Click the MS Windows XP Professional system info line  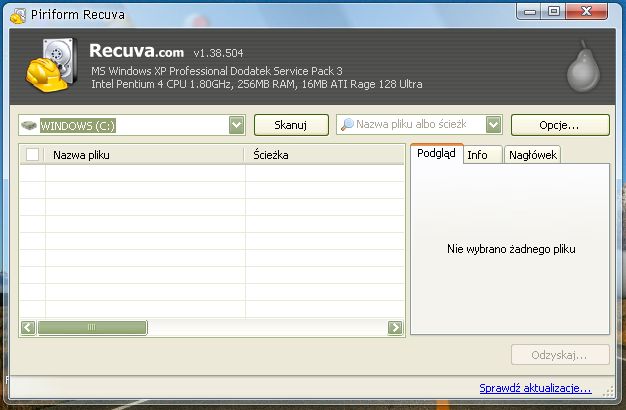217,71
